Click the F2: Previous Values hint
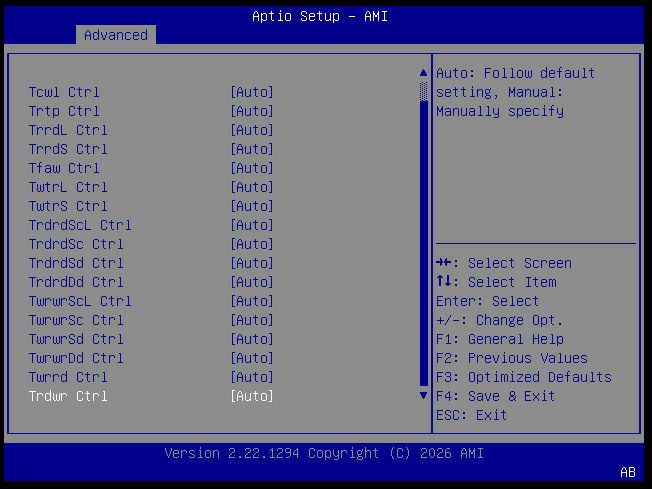The width and height of the screenshot is (652, 489). (x=511, y=358)
